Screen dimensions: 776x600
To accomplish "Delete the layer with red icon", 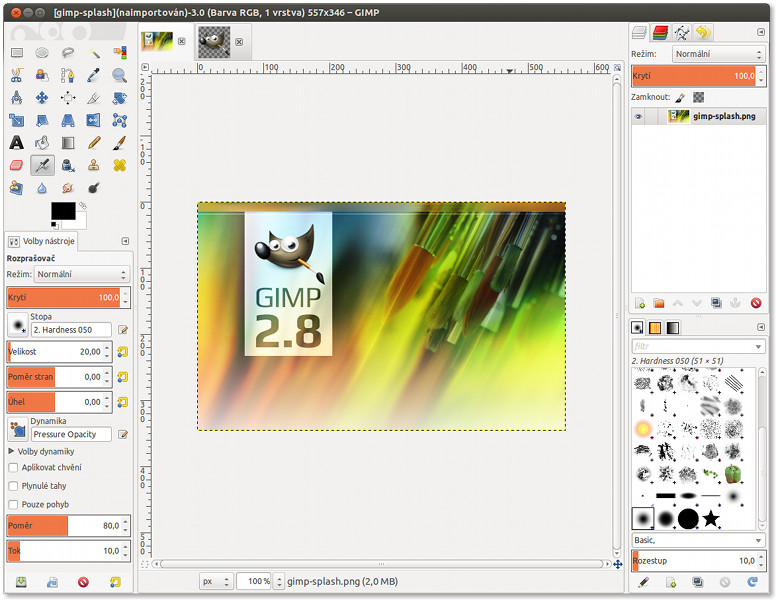I will pos(756,303).
